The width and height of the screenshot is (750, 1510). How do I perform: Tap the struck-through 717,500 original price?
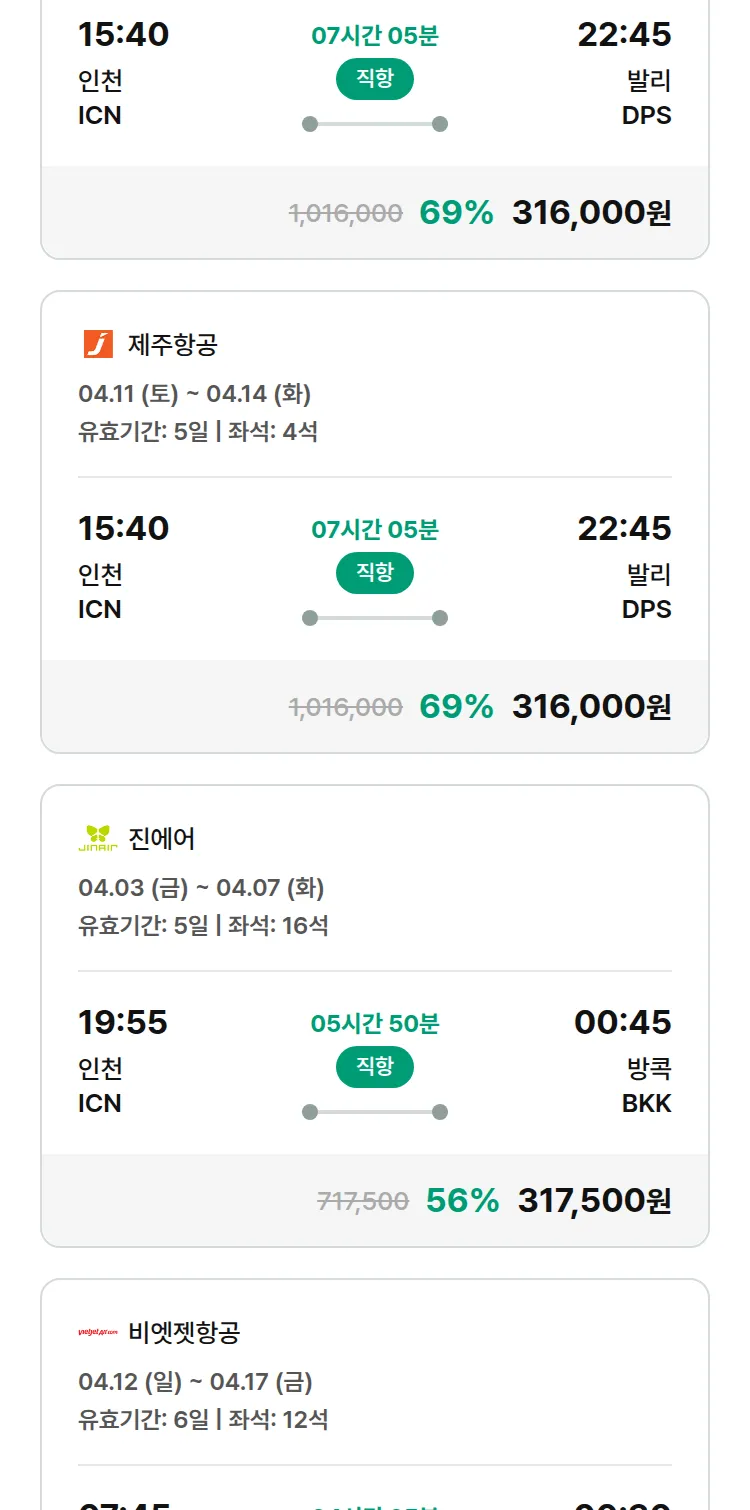362,1201
